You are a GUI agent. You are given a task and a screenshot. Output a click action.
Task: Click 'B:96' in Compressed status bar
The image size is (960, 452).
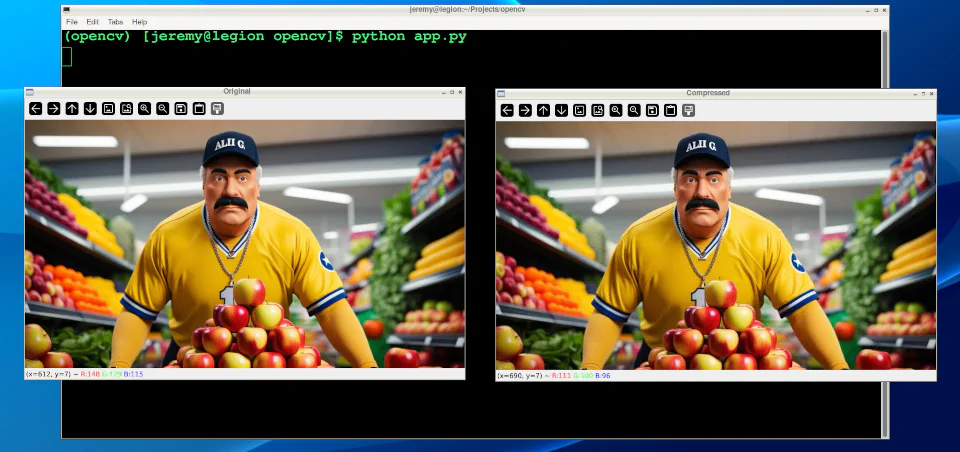point(602,375)
